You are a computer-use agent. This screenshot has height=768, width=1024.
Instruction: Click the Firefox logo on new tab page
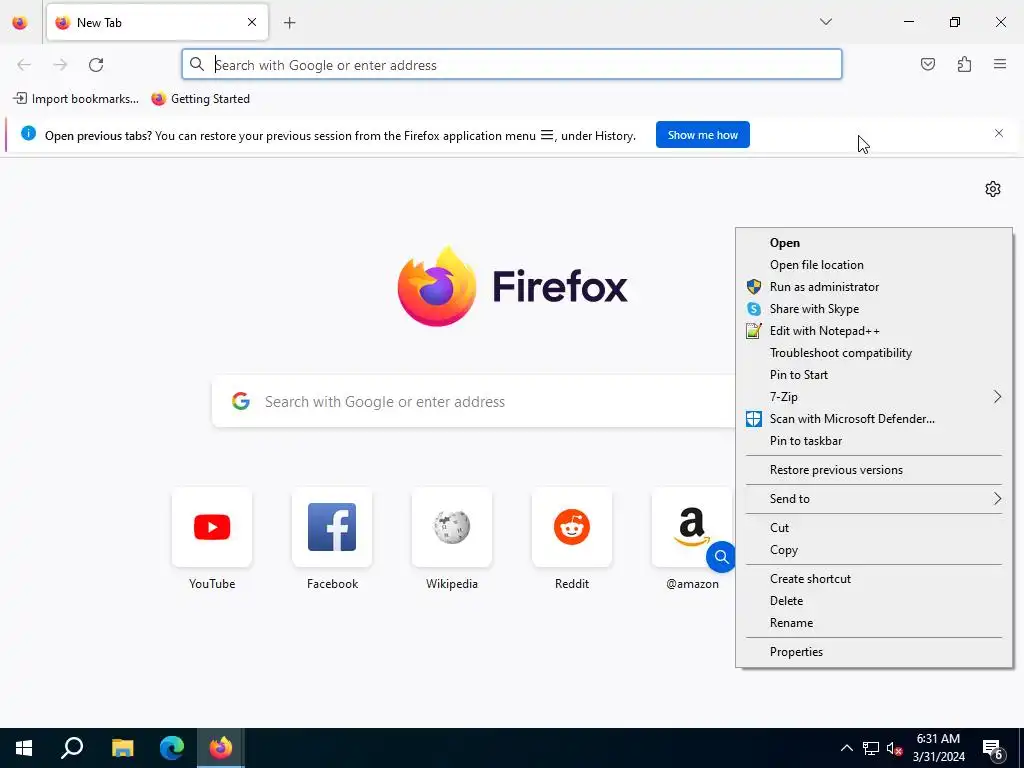click(513, 286)
